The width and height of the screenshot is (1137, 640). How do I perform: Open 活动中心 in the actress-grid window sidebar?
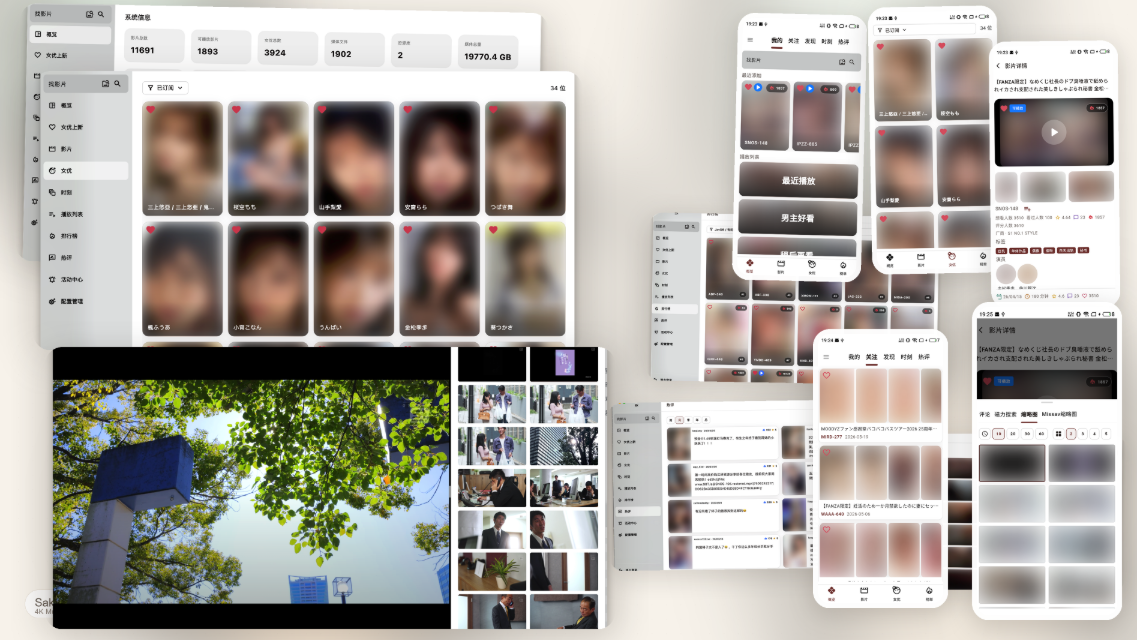coord(86,280)
